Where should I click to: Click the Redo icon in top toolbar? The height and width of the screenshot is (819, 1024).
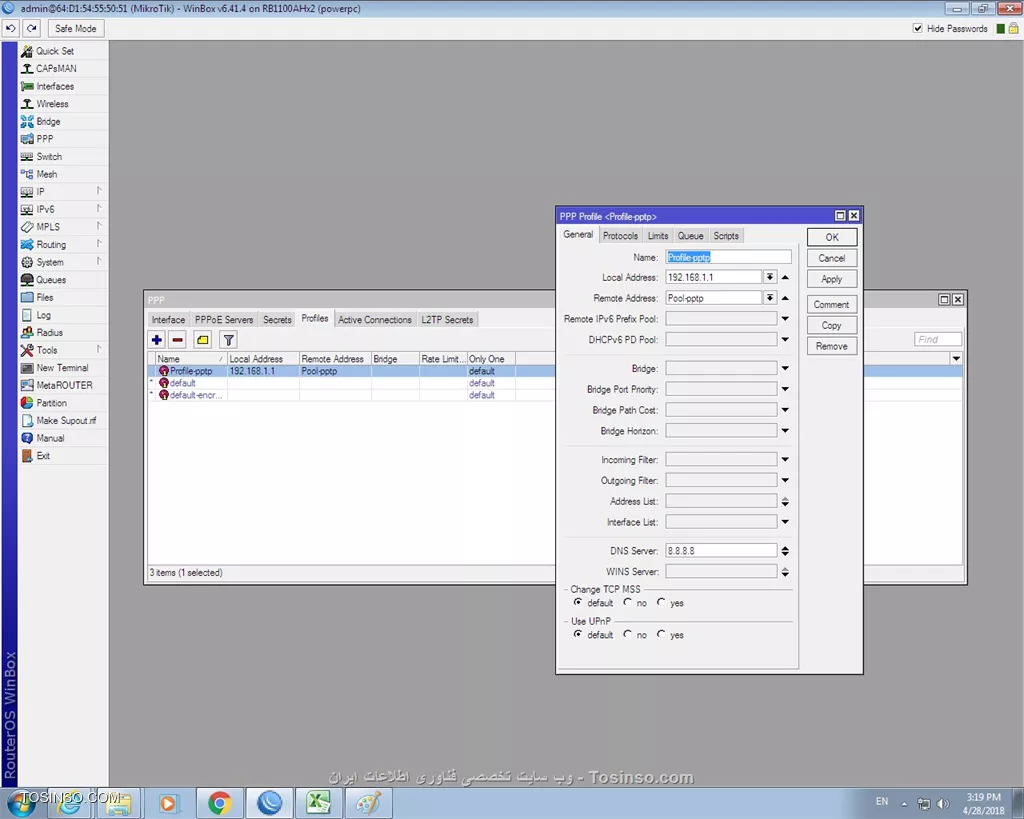pyautogui.click(x=32, y=29)
